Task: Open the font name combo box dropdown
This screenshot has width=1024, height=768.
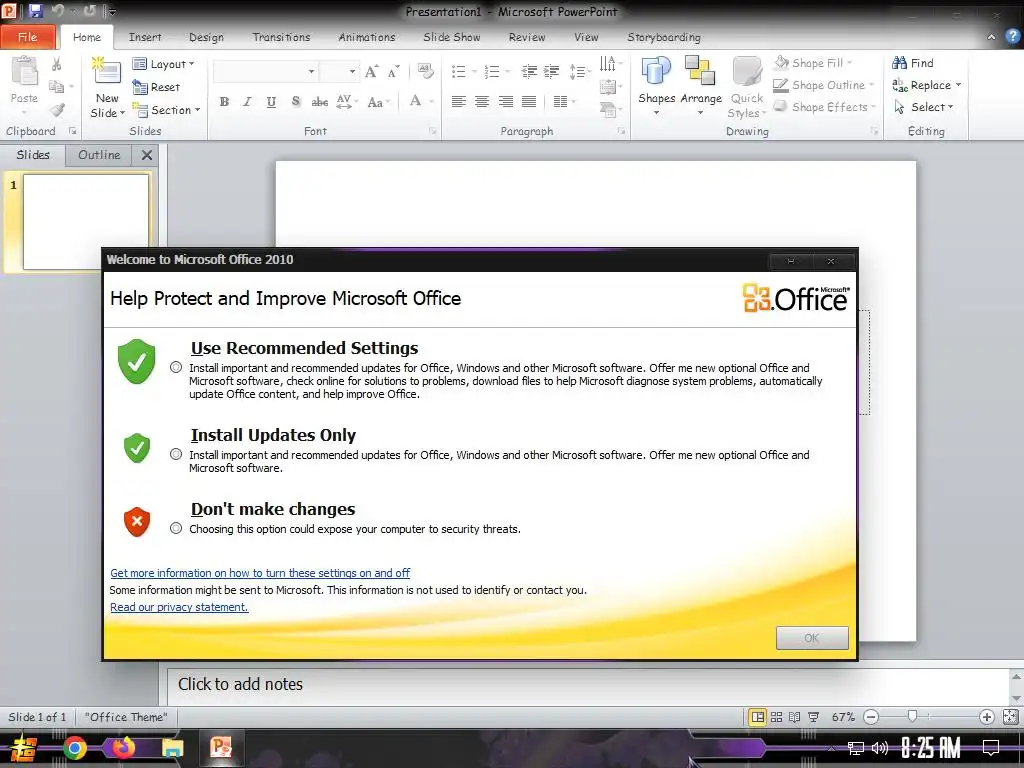Action: click(x=312, y=71)
